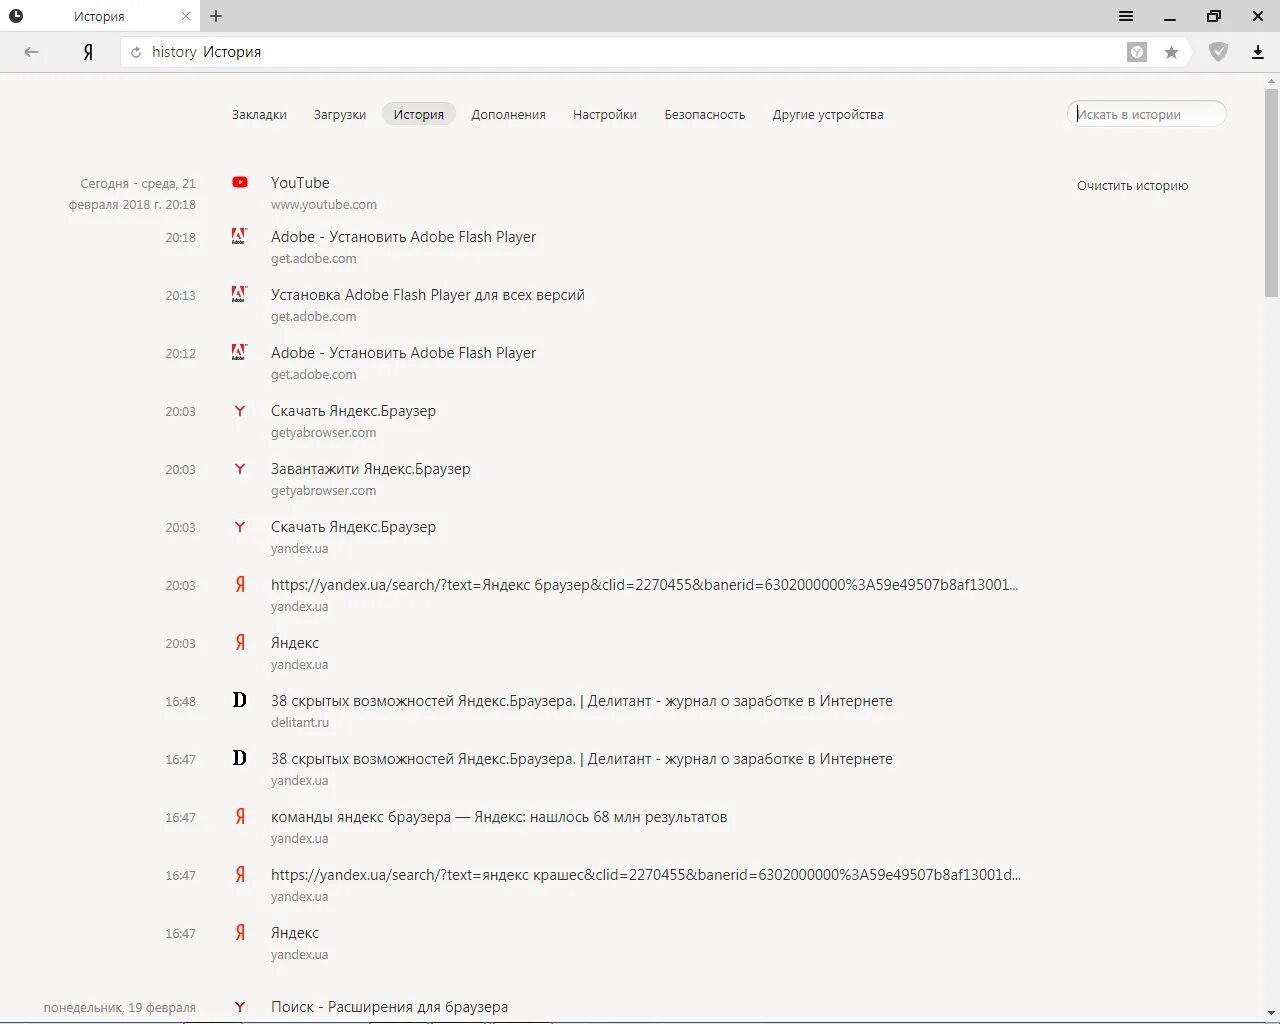
Task: Open the browser hamburger menu
Action: click(1126, 16)
